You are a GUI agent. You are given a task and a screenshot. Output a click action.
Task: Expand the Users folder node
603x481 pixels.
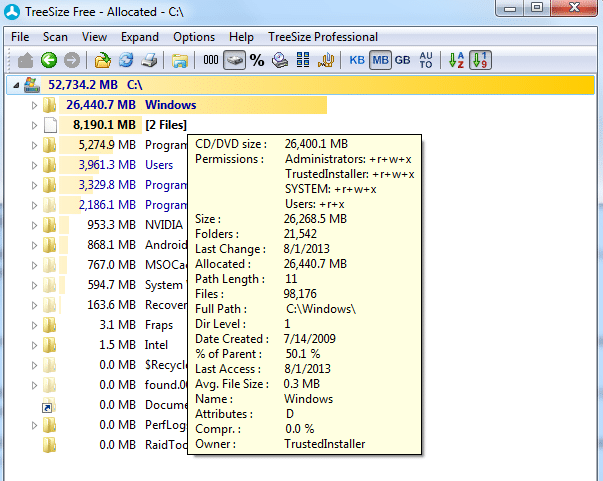(x=34, y=165)
